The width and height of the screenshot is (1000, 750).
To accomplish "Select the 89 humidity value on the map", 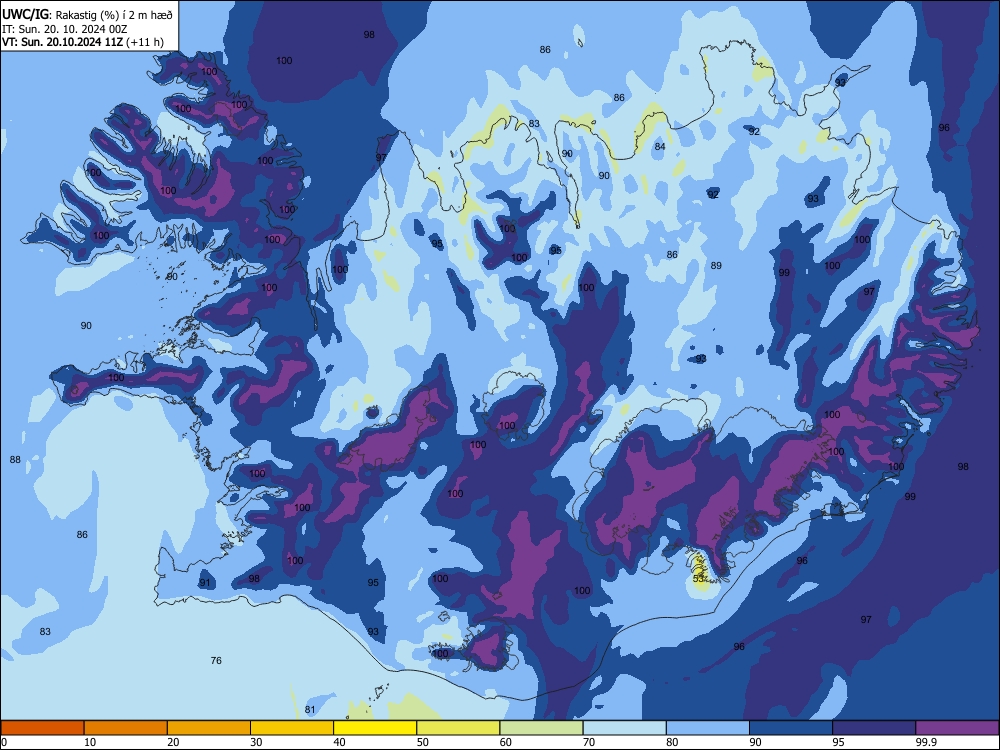I will pos(716,265).
